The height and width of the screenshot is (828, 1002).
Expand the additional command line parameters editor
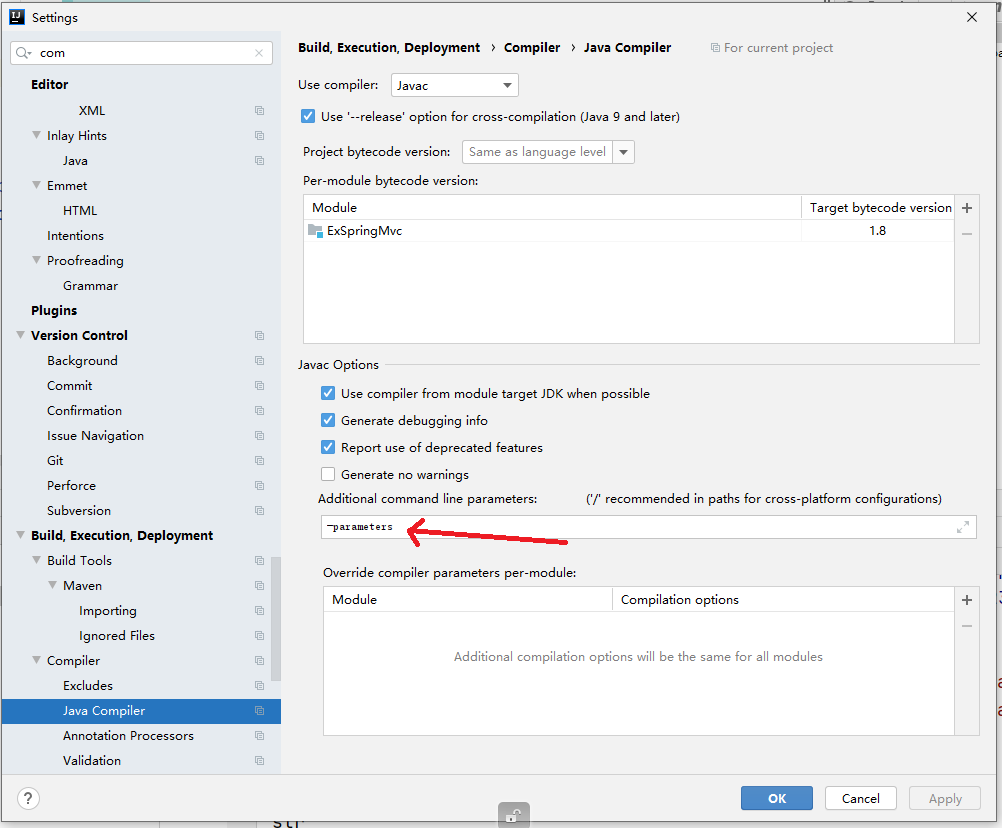coord(963,527)
